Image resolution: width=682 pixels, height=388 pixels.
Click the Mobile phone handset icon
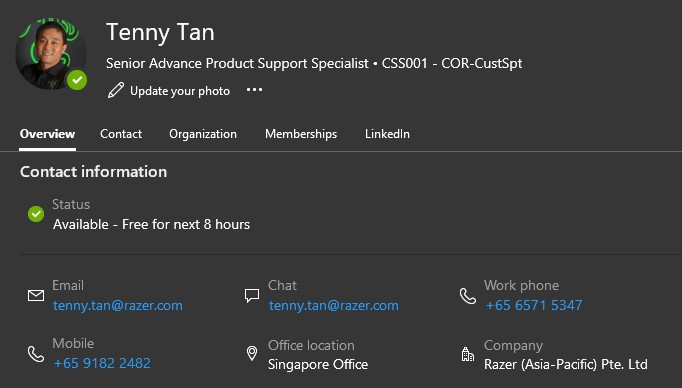pos(36,354)
